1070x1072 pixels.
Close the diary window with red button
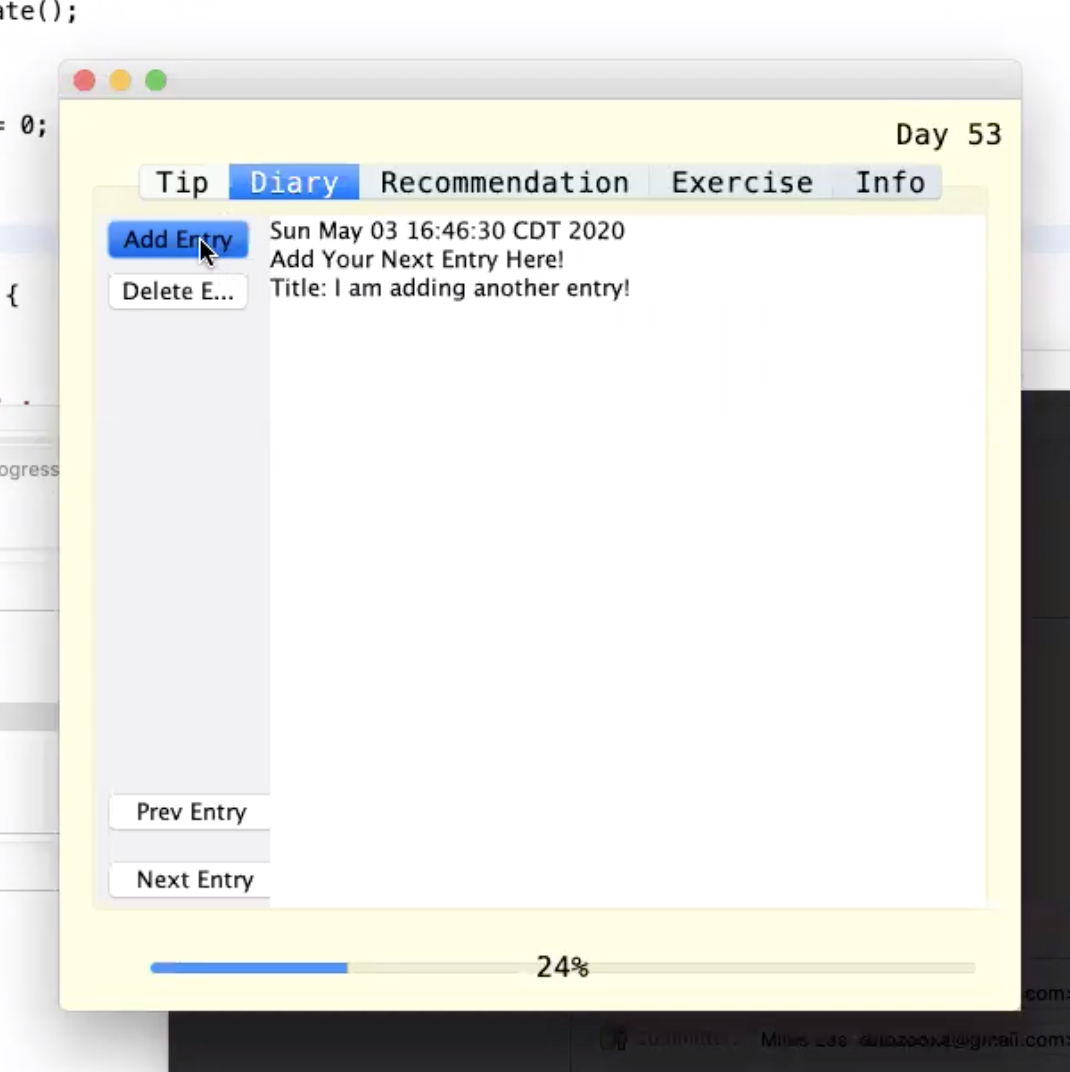point(84,81)
